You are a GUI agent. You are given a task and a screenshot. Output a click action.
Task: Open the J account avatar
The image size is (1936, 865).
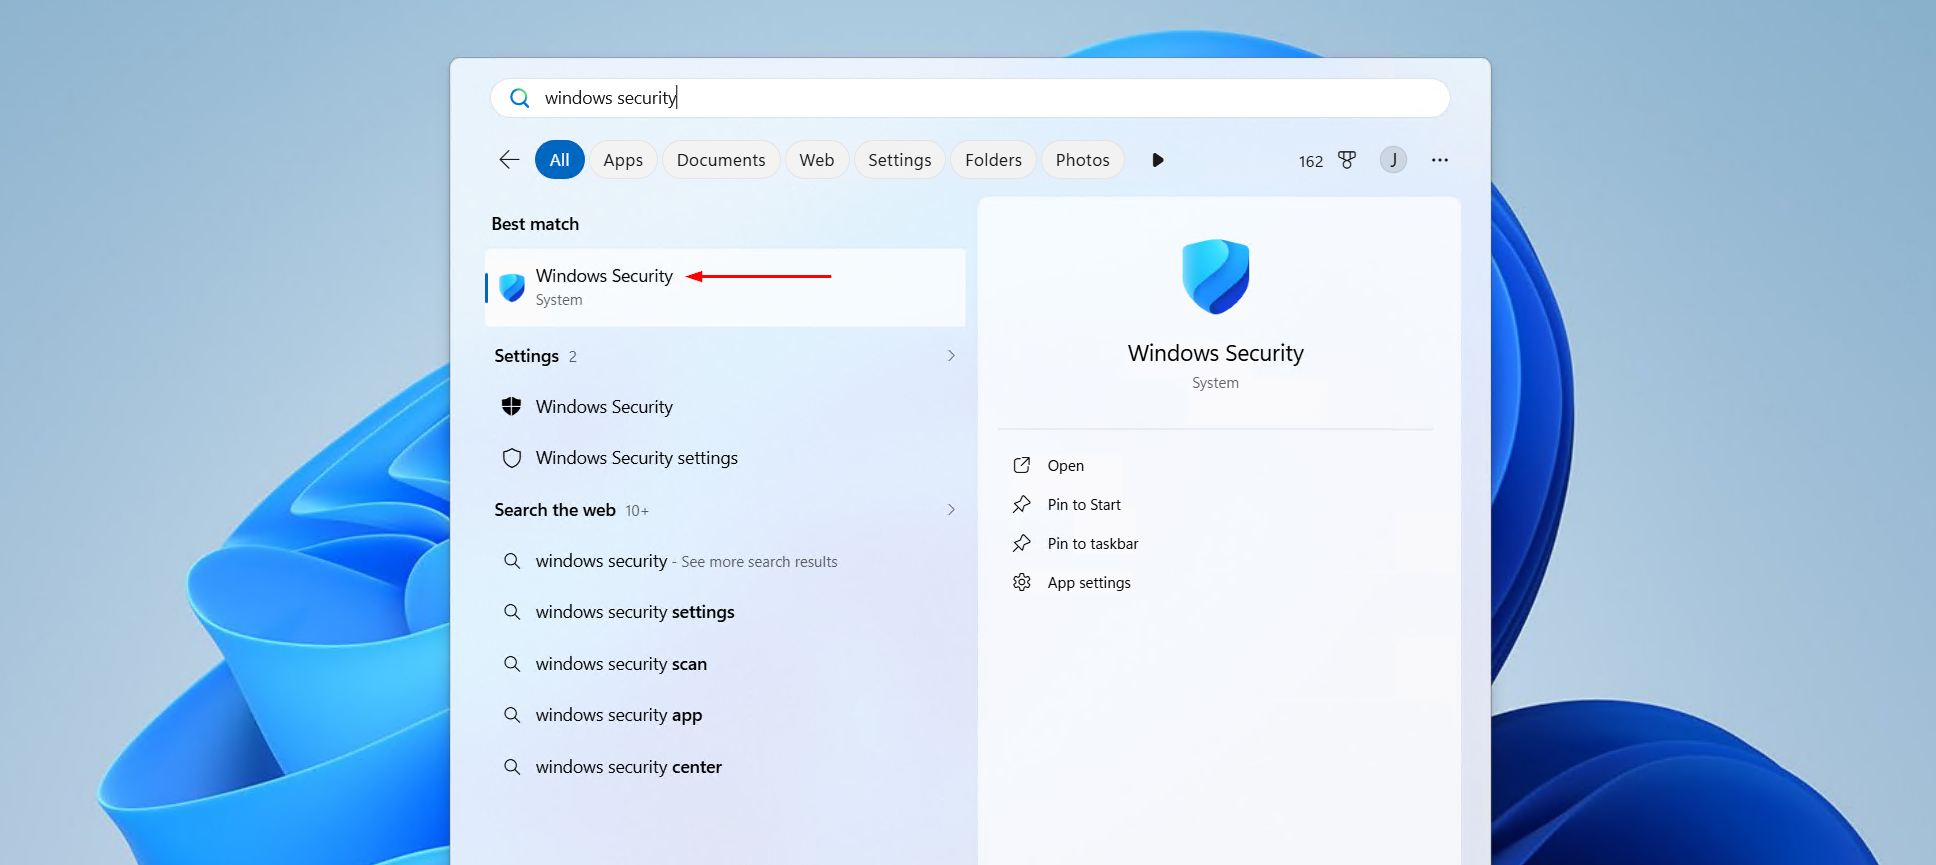[x=1393, y=160]
